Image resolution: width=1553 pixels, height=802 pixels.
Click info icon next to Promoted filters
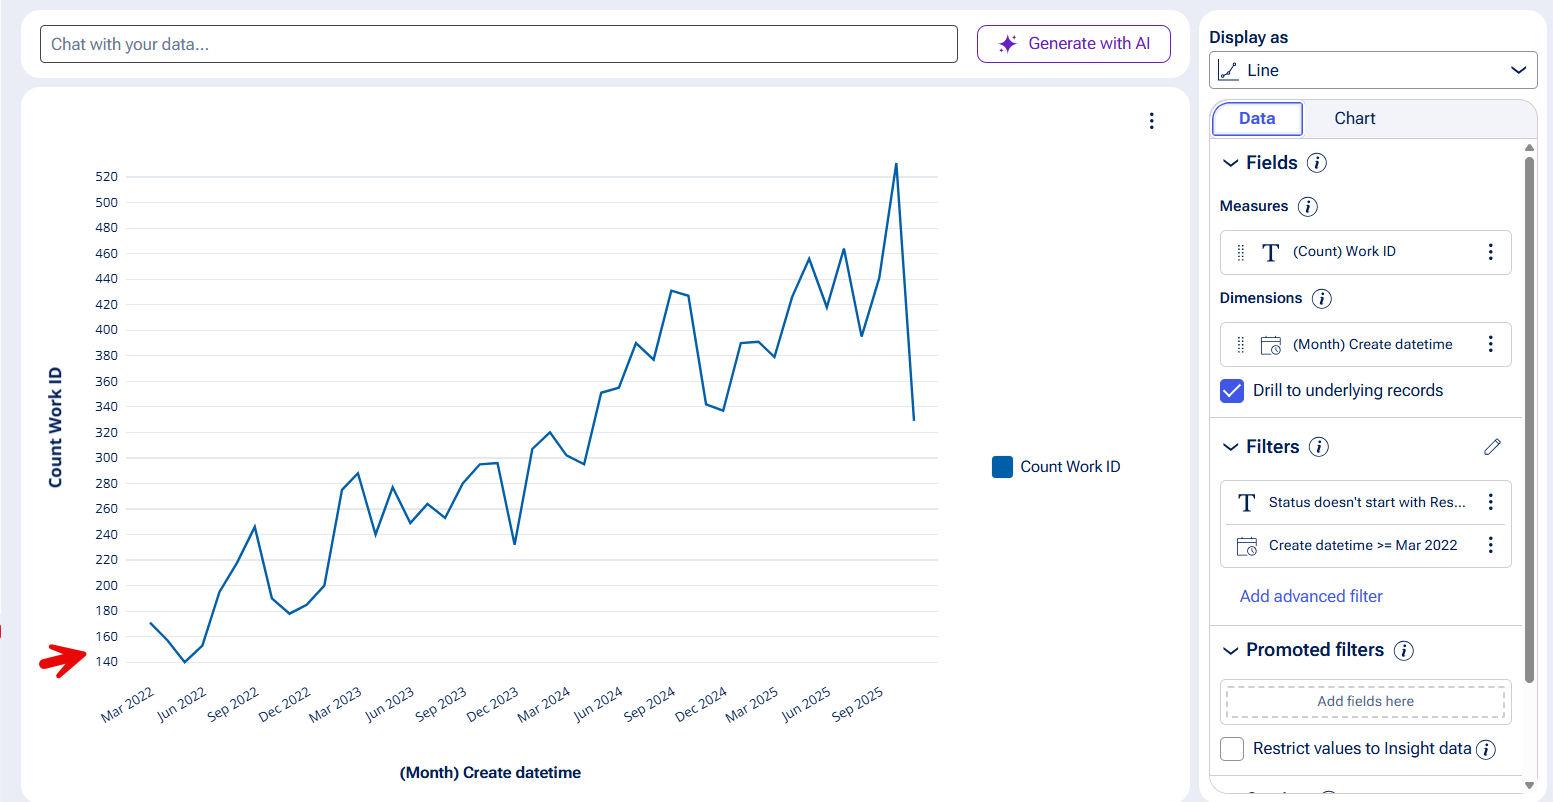(1403, 651)
